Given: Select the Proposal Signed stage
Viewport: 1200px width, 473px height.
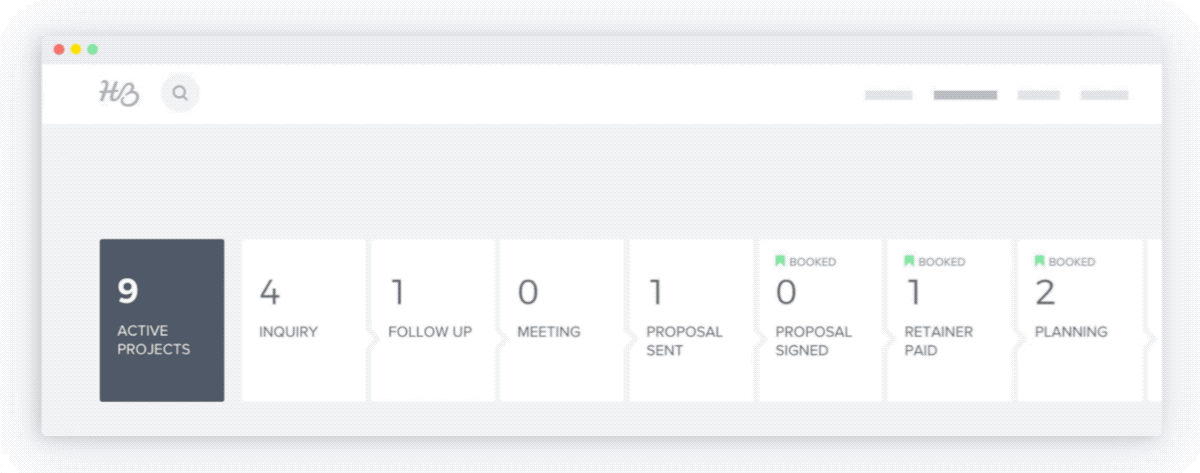Looking at the screenshot, I should tap(820, 320).
